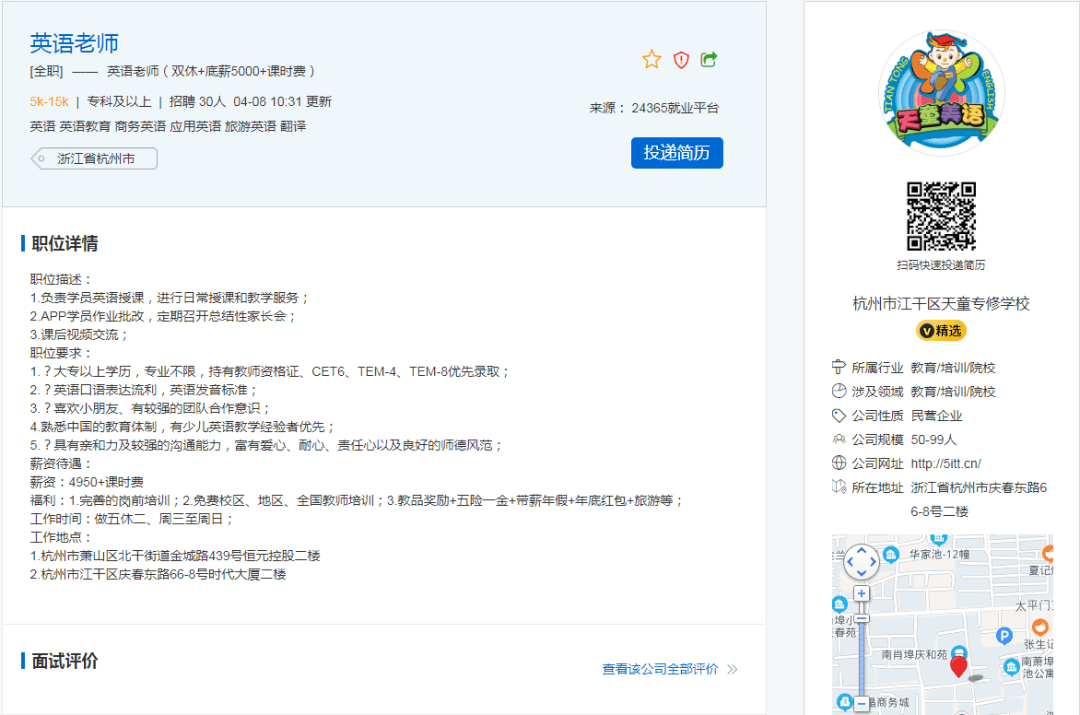Submit resume with 投递简历 button

click(x=677, y=152)
